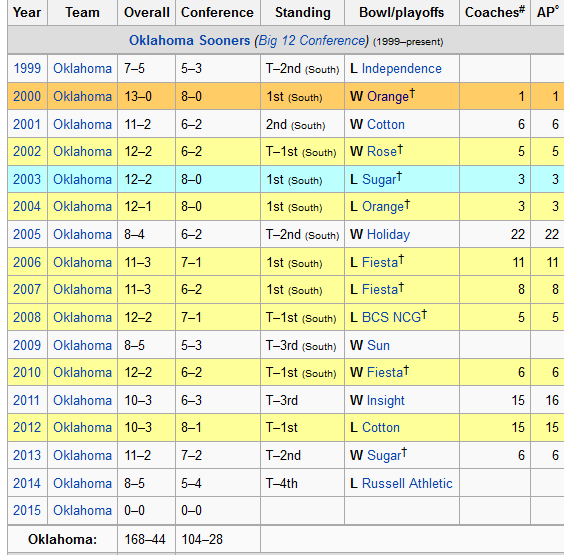Viewport: 564px width, 555px height.
Task: Select the 13–0 overall record cell
Action: tap(146, 96)
